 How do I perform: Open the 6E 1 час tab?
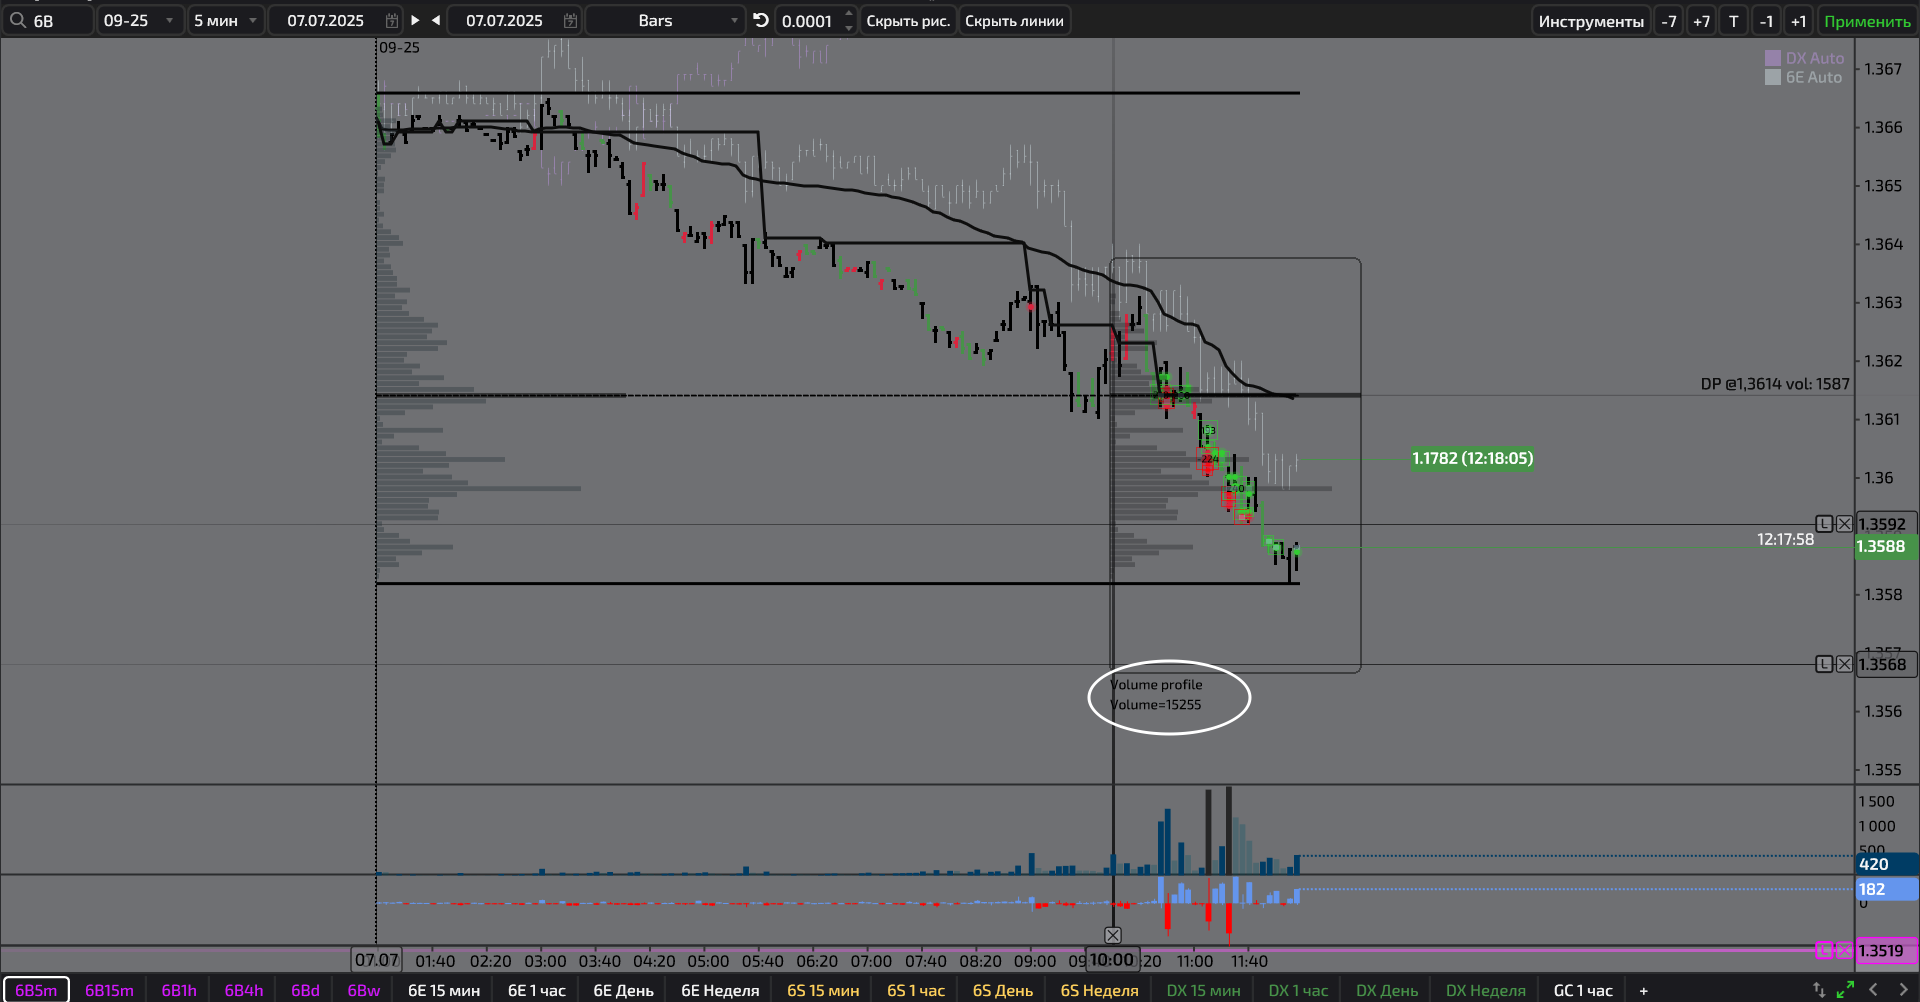537,990
